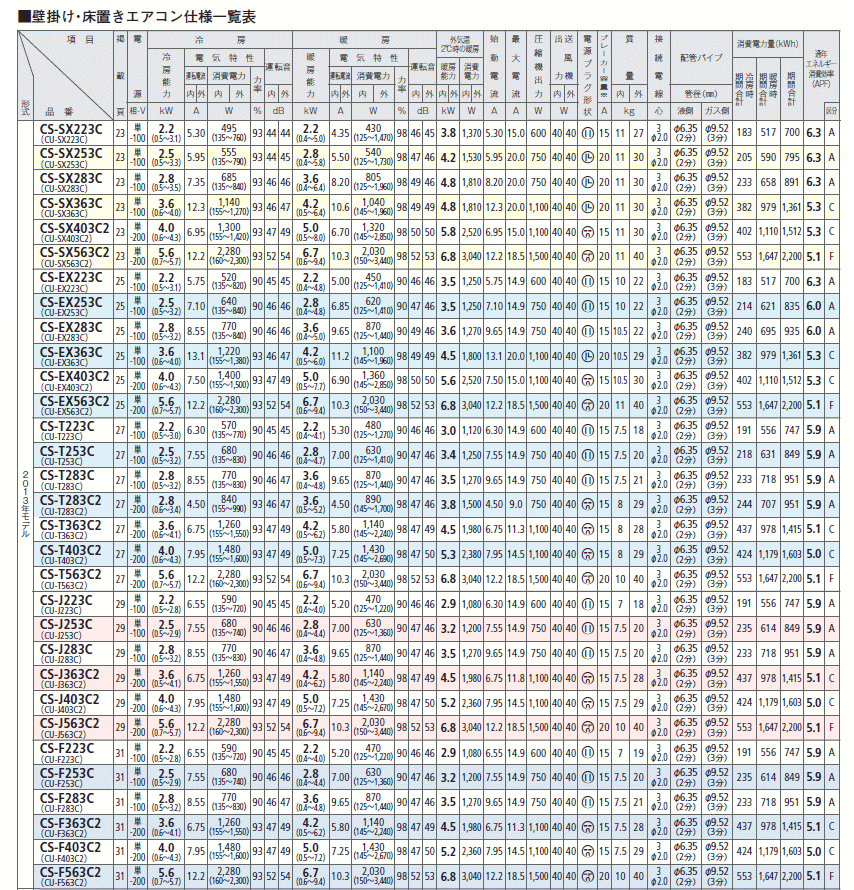Click the plug shape icon in CS-SX223C row
Screen dimensions: 854x890
pyautogui.click(x=588, y=133)
